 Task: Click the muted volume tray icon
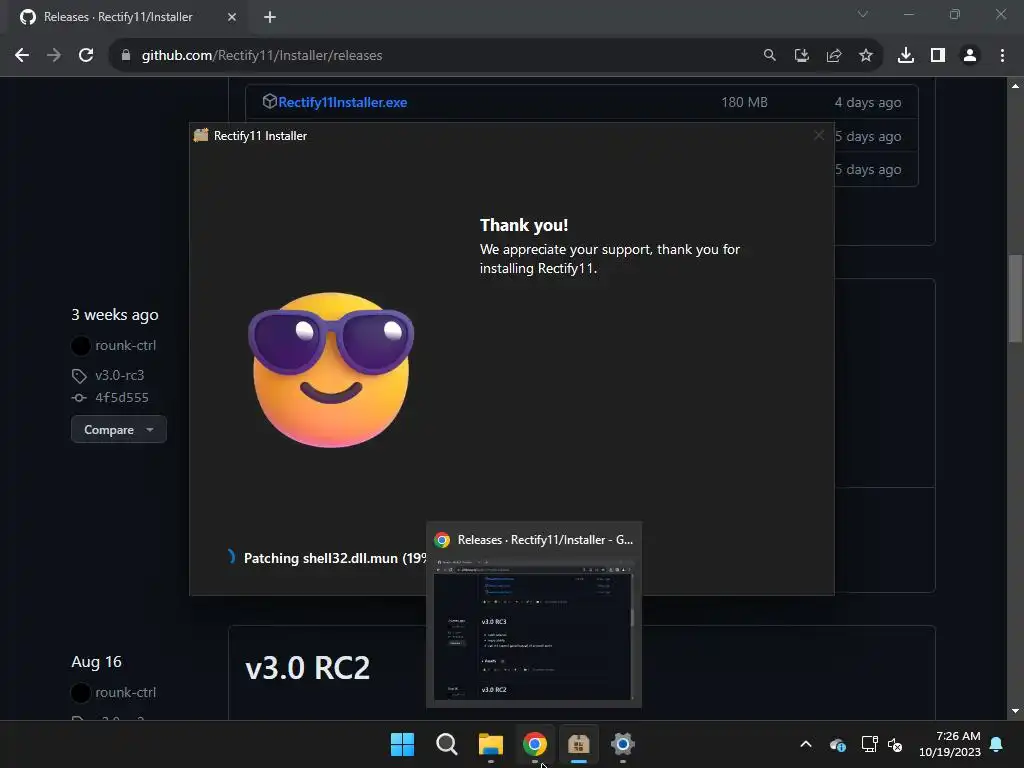[x=895, y=744]
